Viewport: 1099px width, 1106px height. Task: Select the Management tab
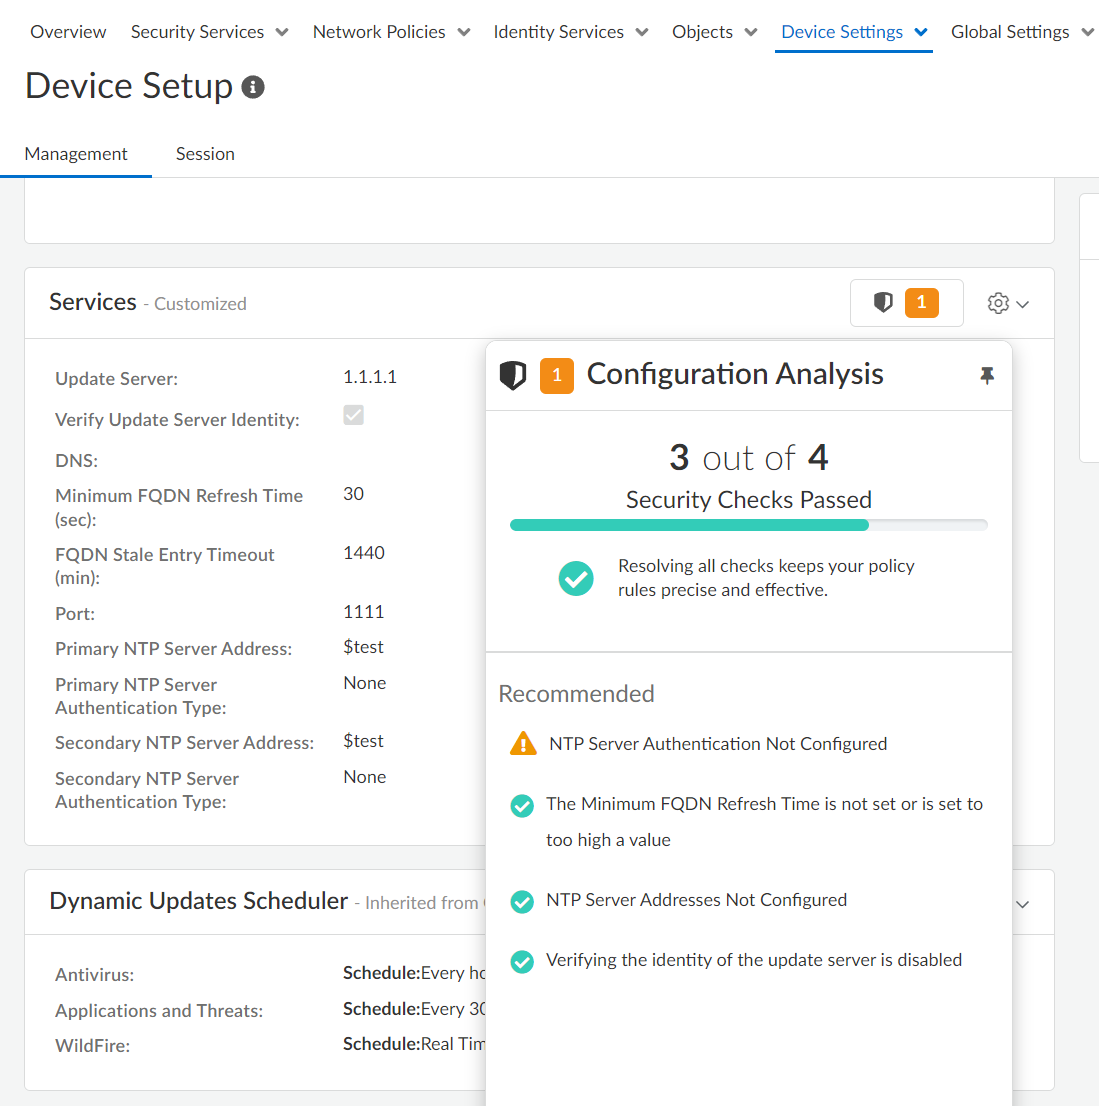(76, 154)
